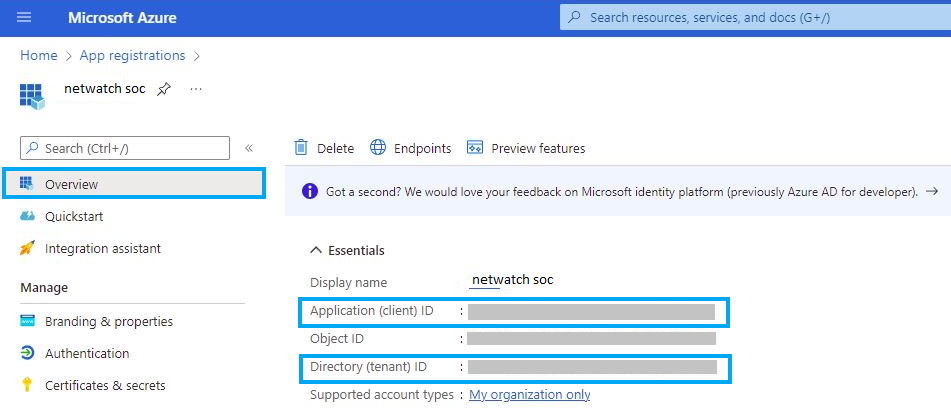Click the Quickstart cloud icon
951x408 pixels.
coord(27,216)
